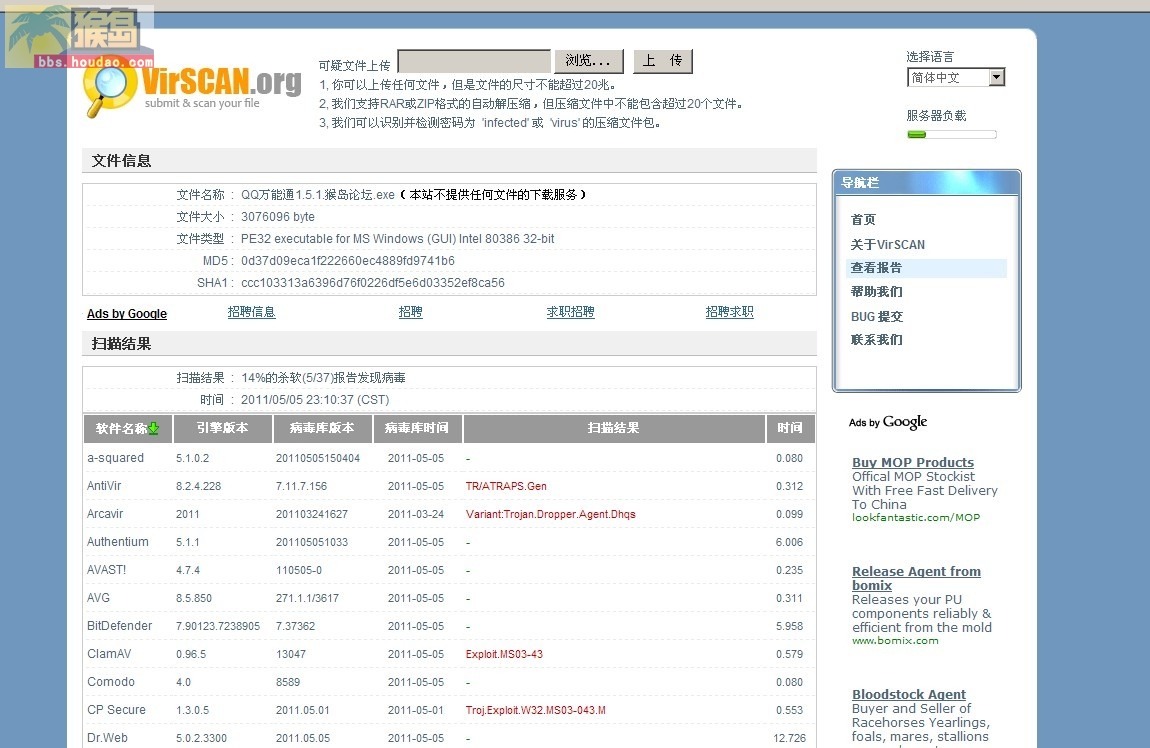Viewport: 1150px width, 748px height.
Task: Open 关于VirSCAN navigation item
Action: click(x=887, y=245)
